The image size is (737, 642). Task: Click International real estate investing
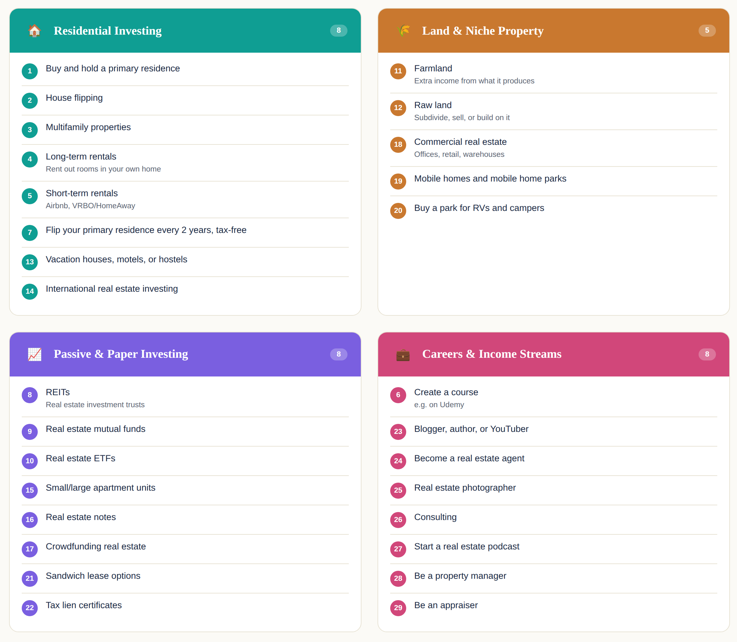(185, 291)
